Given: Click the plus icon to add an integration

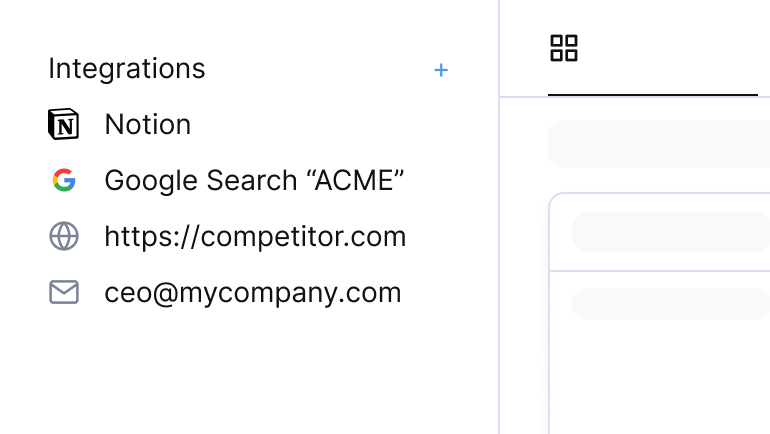Looking at the screenshot, I should point(441,70).
